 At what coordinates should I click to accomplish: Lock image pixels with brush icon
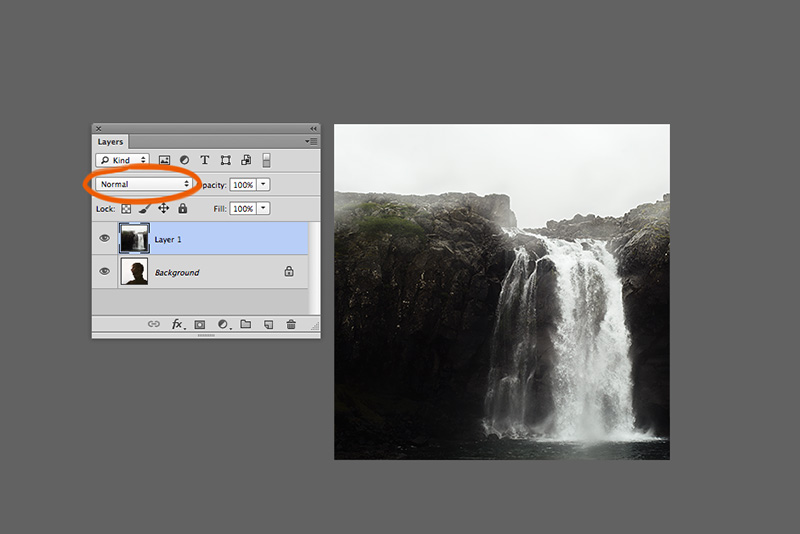(x=144, y=209)
